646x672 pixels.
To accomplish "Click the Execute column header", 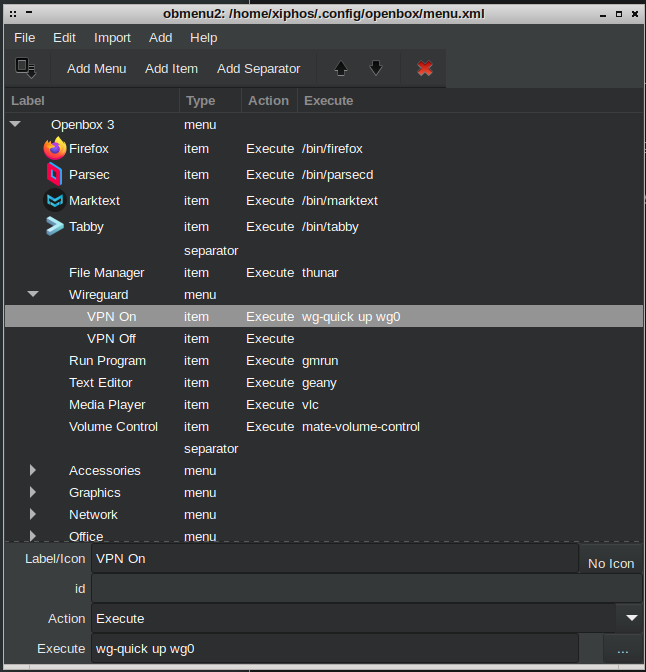I will [470, 101].
